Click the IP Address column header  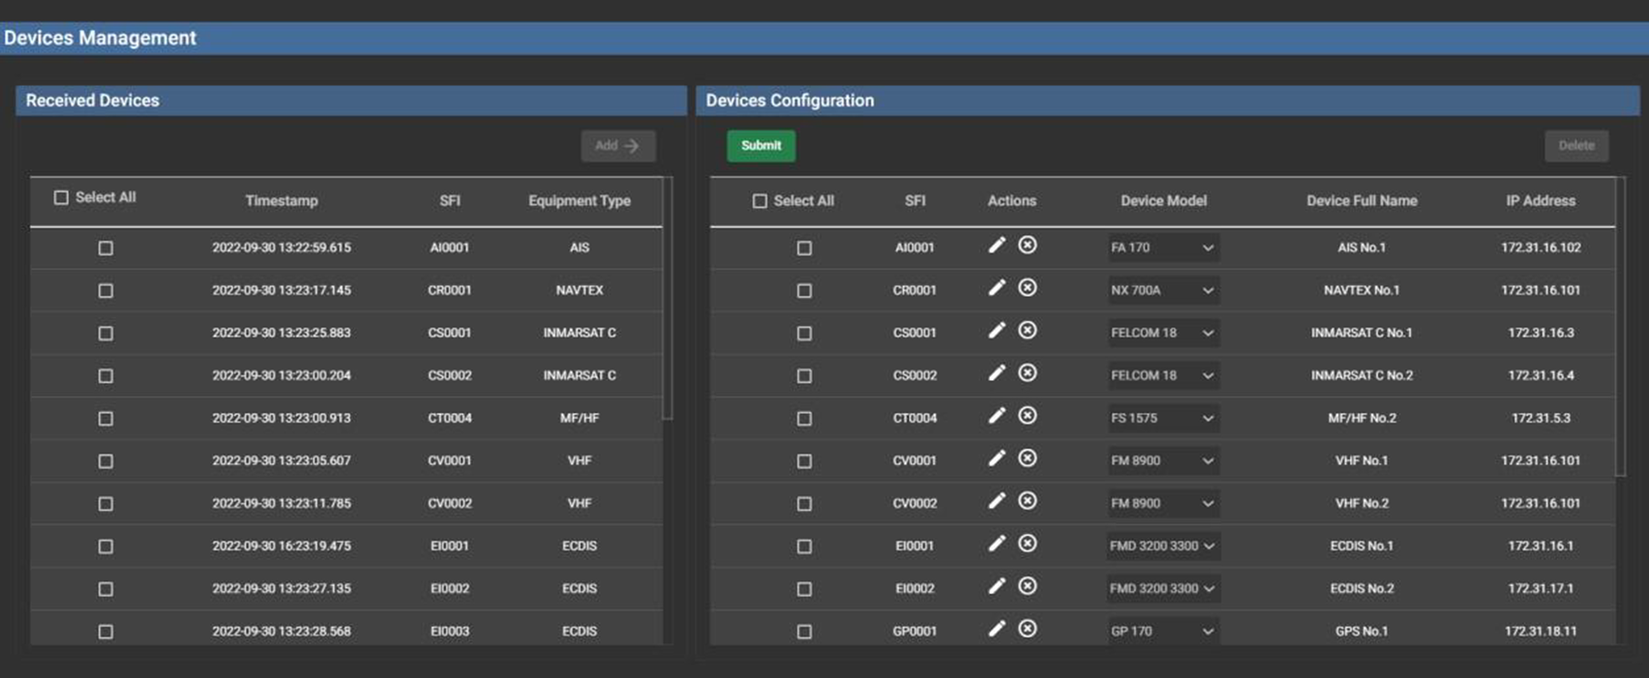1540,201
